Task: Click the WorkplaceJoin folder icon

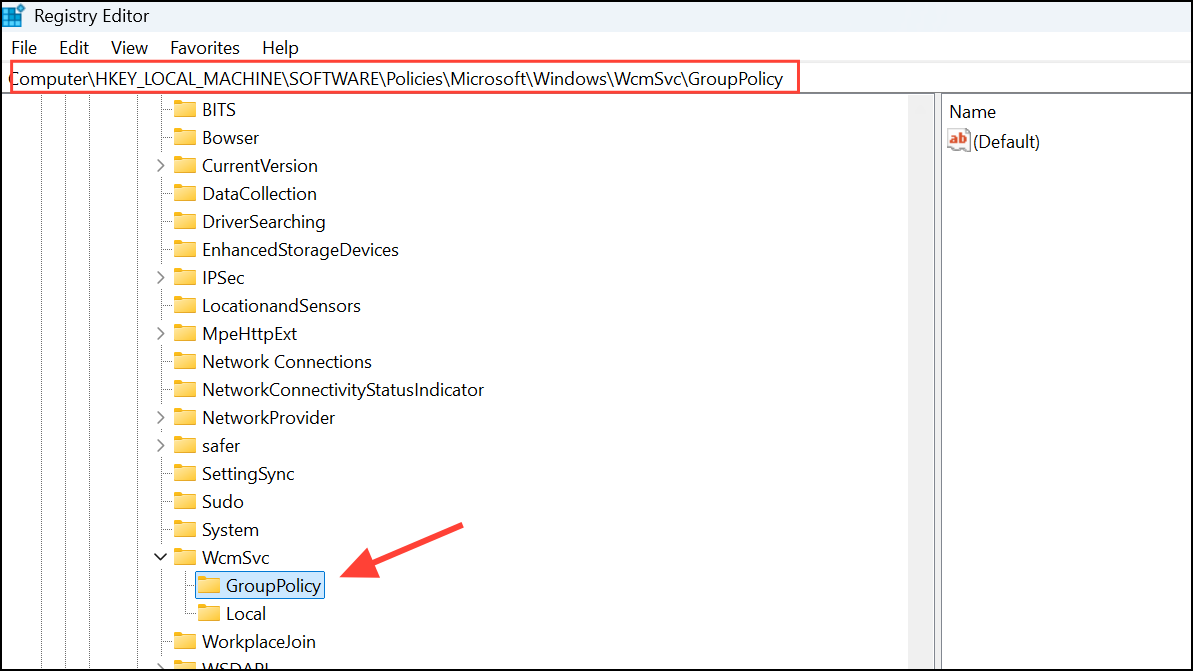Action: [185, 641]
